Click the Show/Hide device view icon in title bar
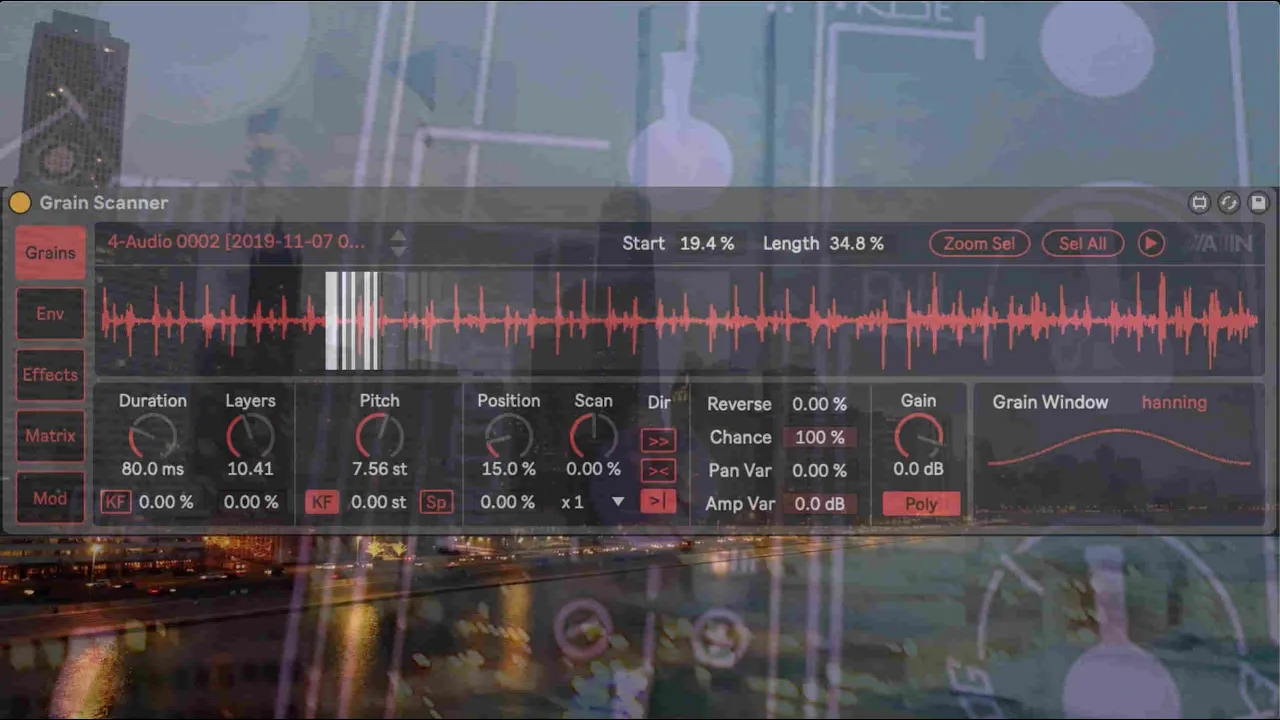Screen dimensions: 1280x720 (1199, 203)
